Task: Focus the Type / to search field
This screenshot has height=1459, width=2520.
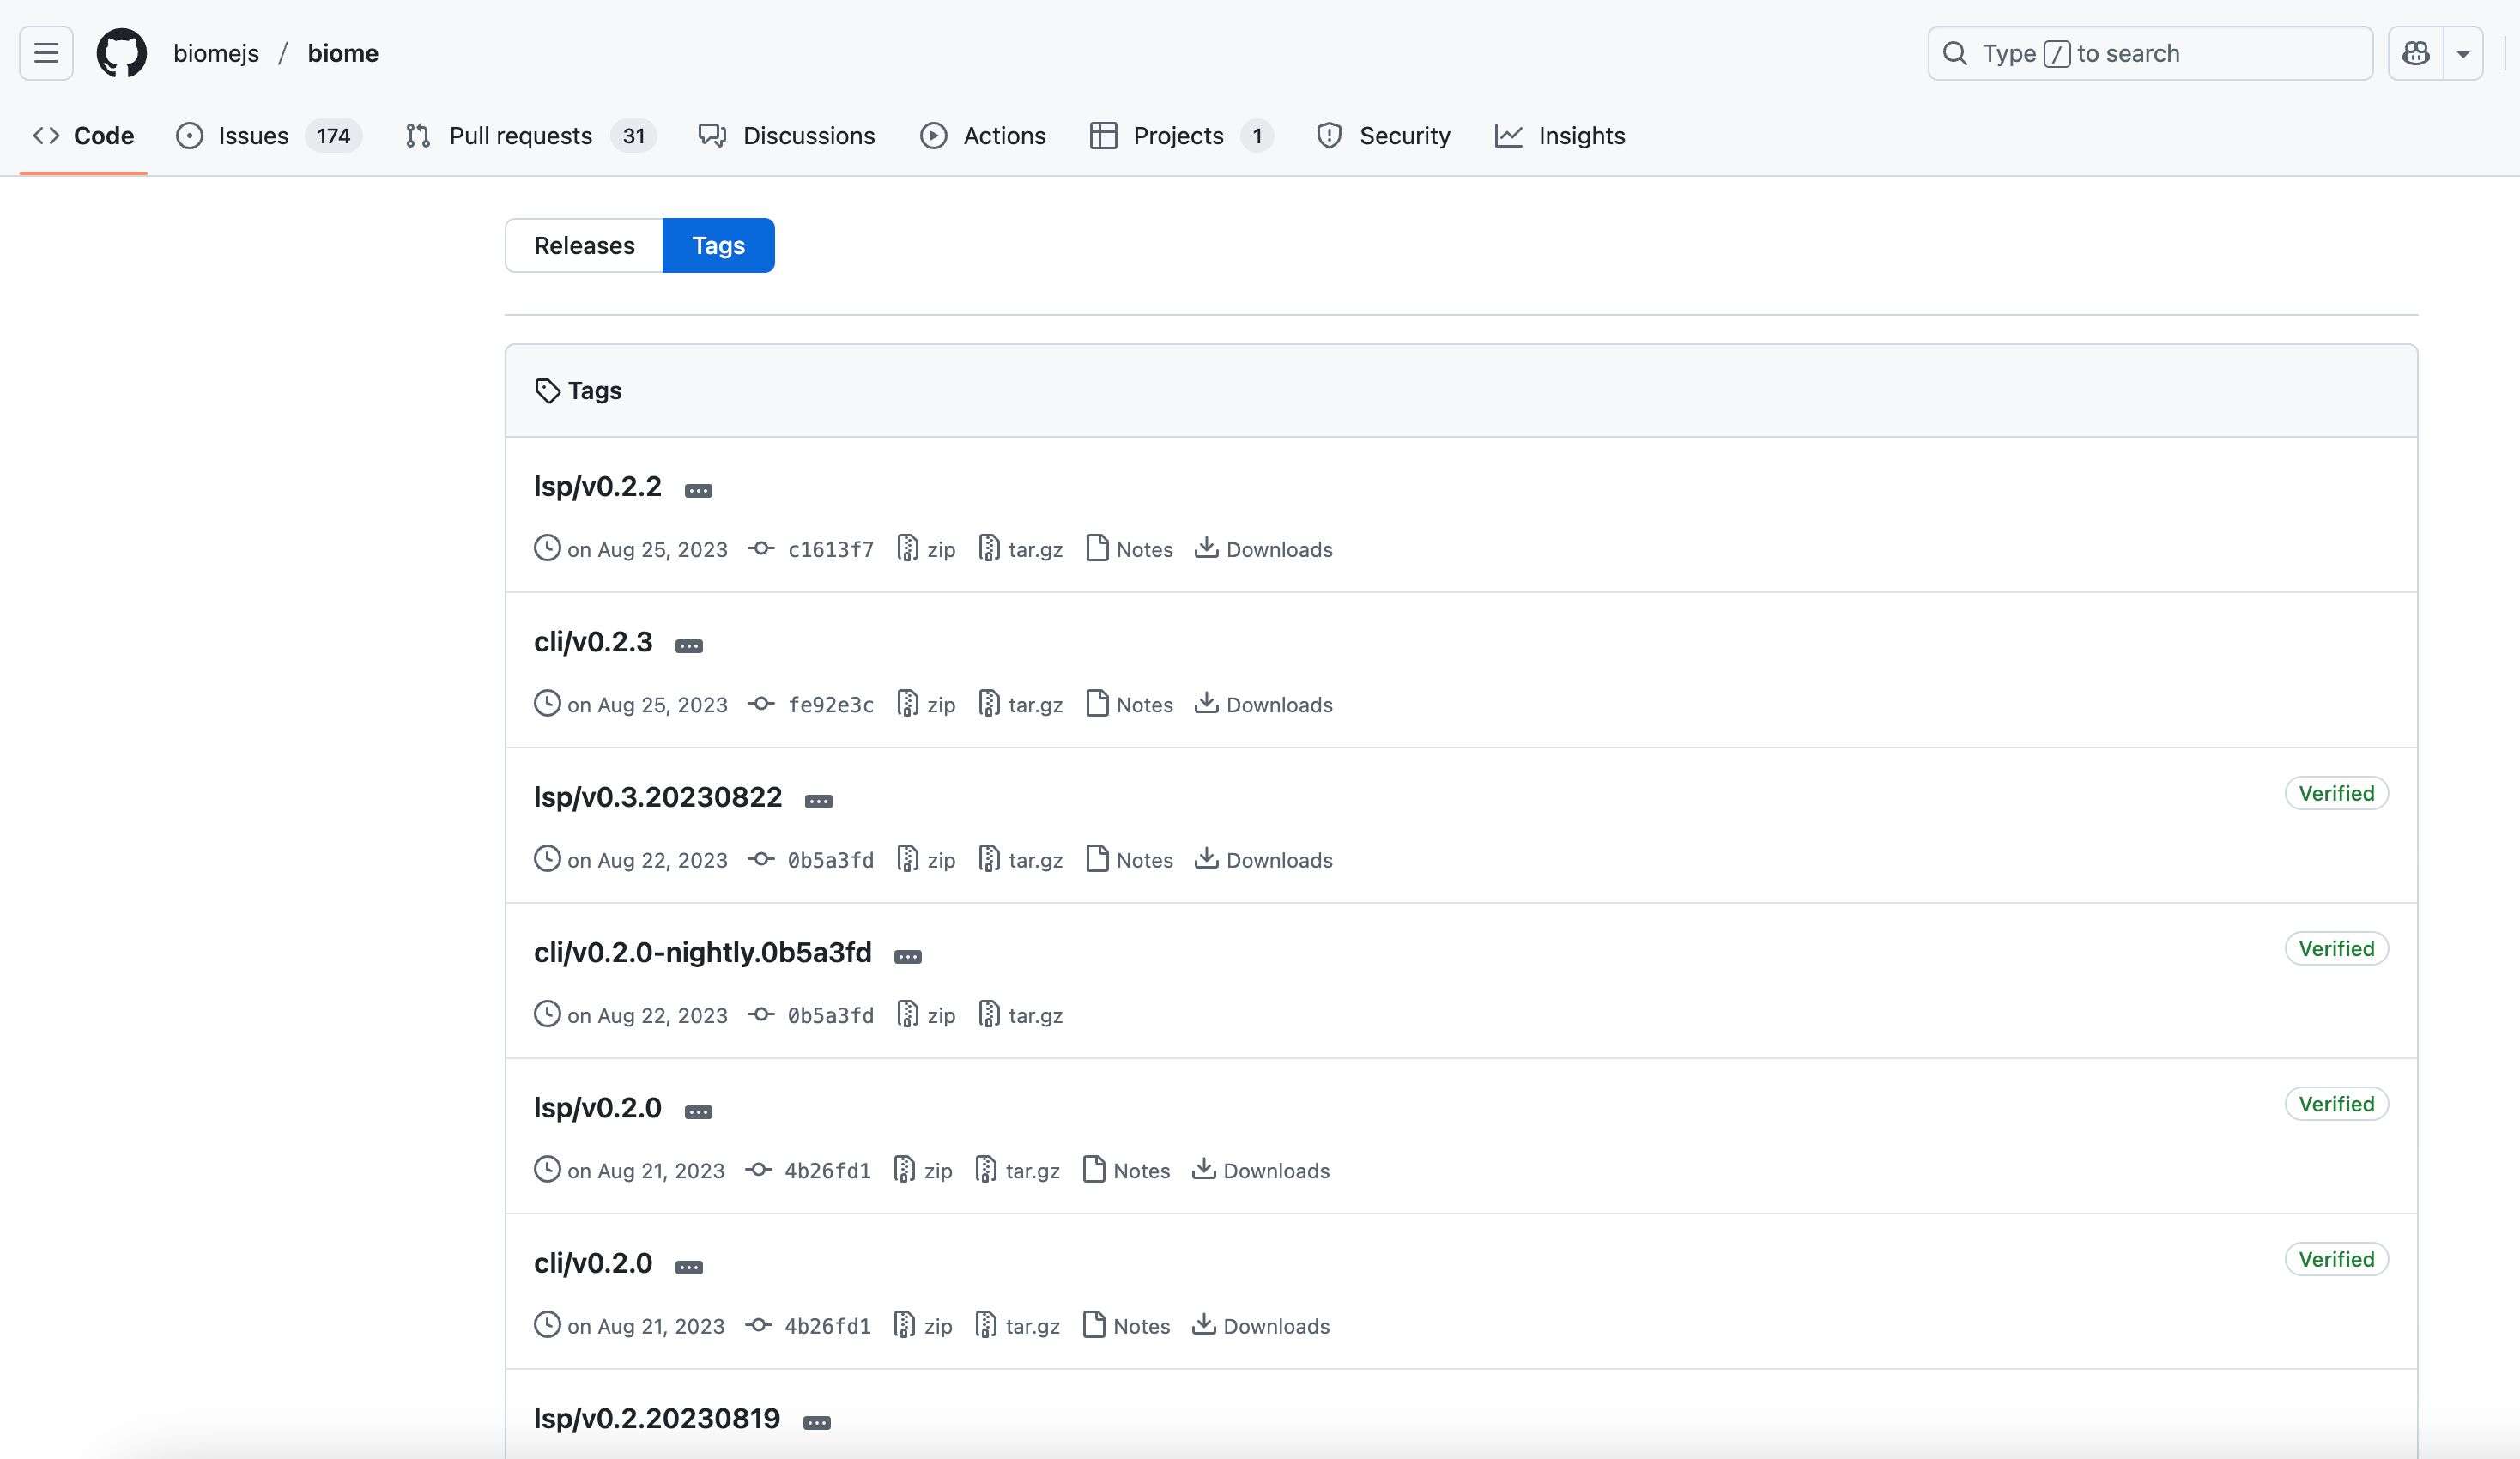Action: pos(2150,53)
